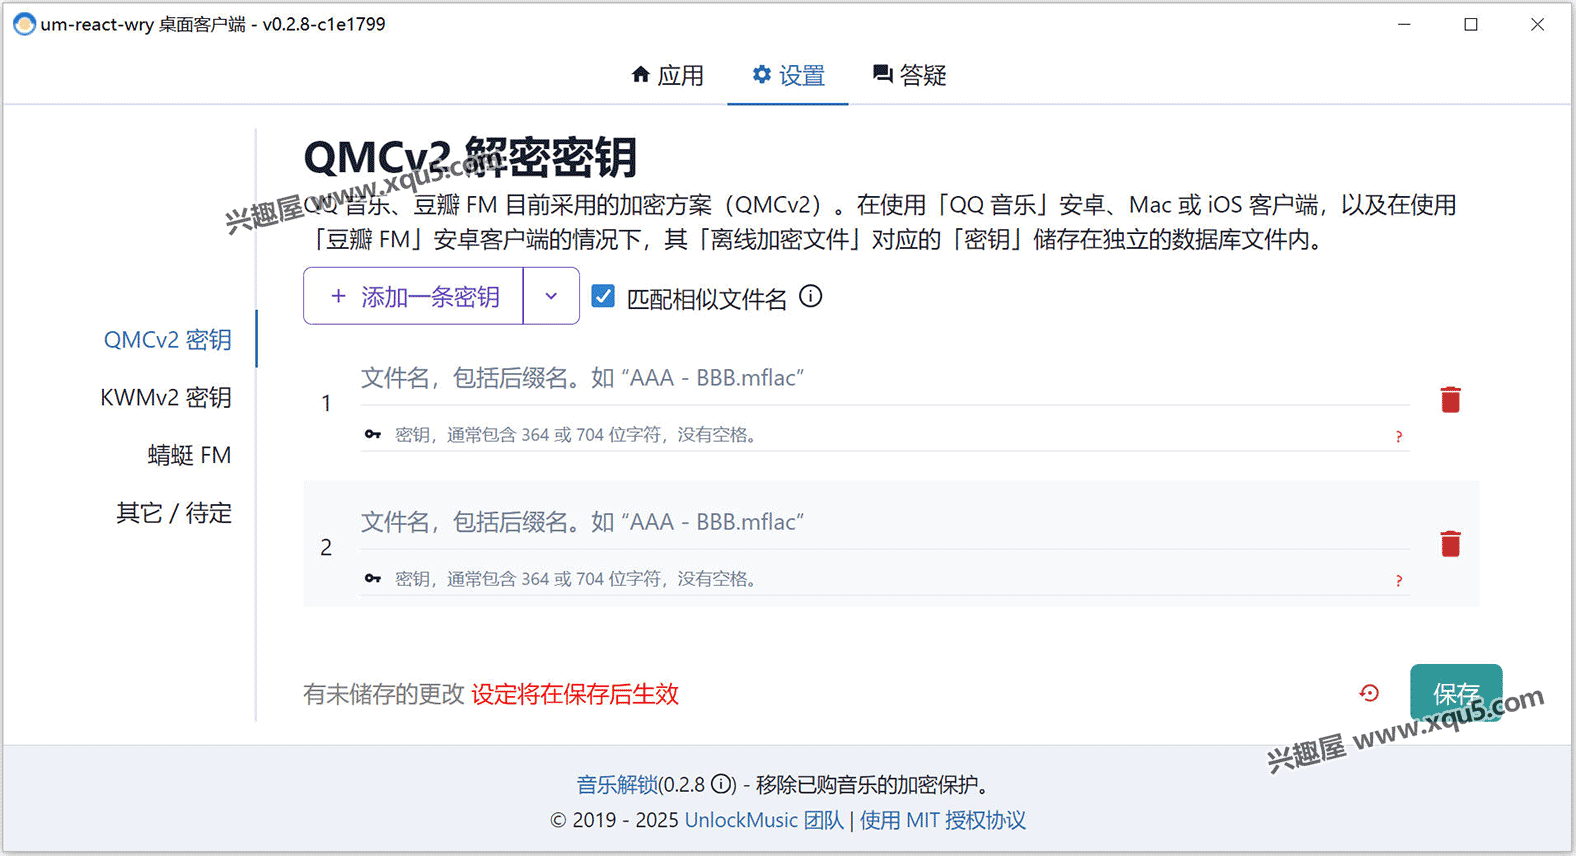Select KWMv2 密钥 in sidebar
Screen dimensions: 1576x856
click(166, 398)
